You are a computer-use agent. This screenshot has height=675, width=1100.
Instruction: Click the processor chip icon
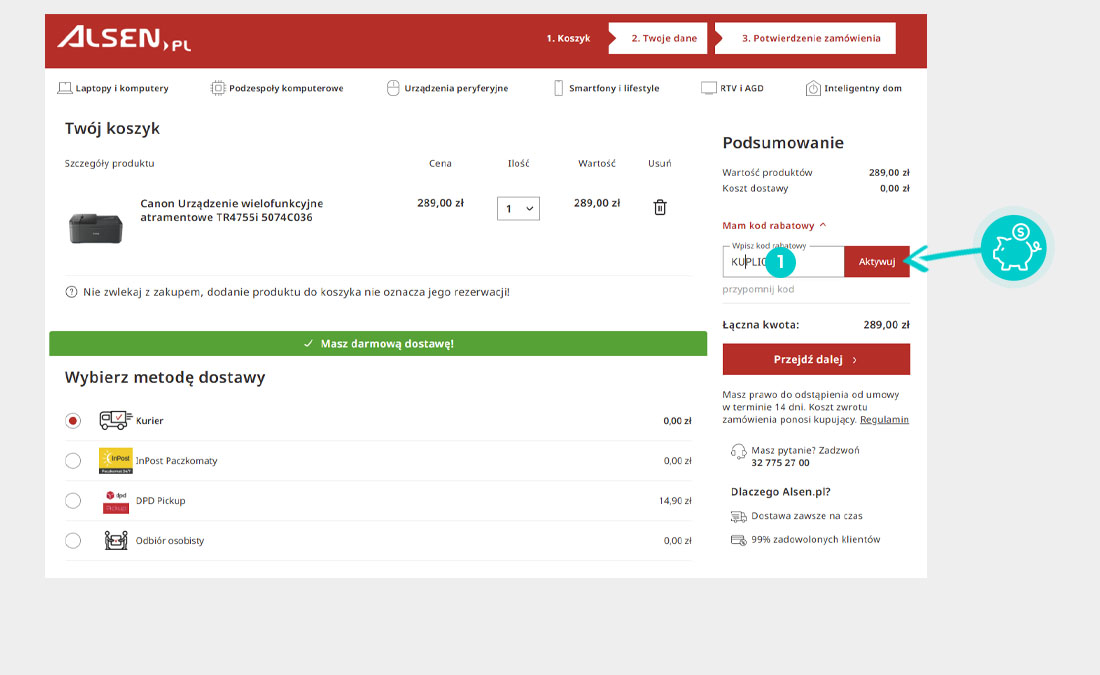(218, 88)
